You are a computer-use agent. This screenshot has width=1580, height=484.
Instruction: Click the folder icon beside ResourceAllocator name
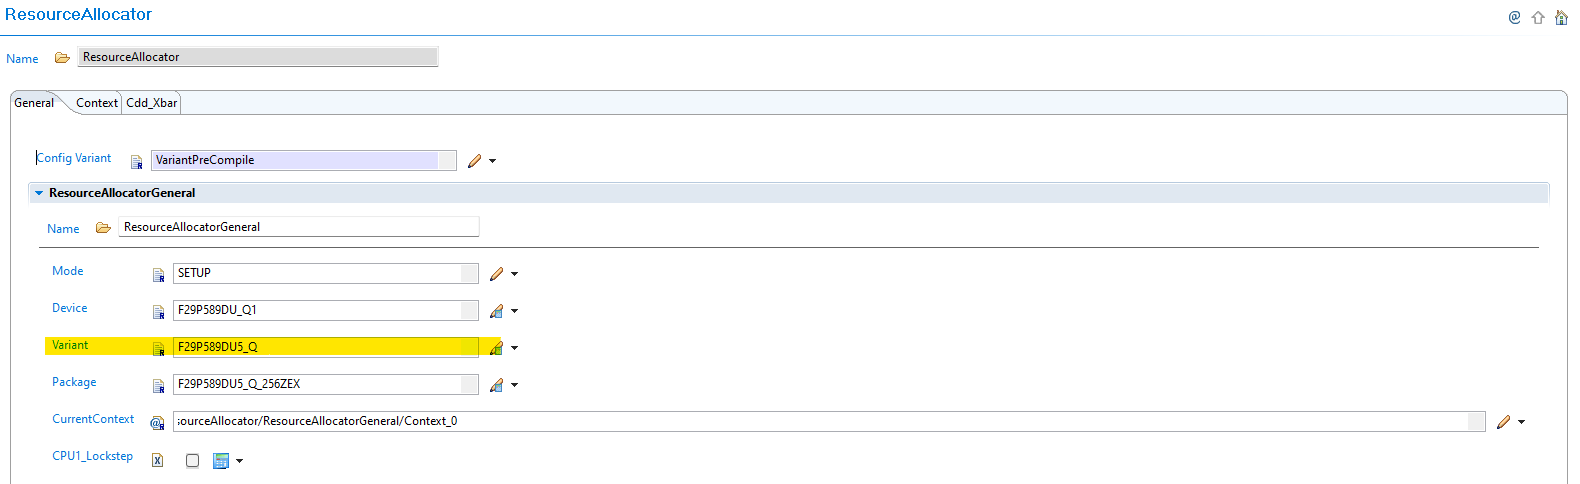62,58
